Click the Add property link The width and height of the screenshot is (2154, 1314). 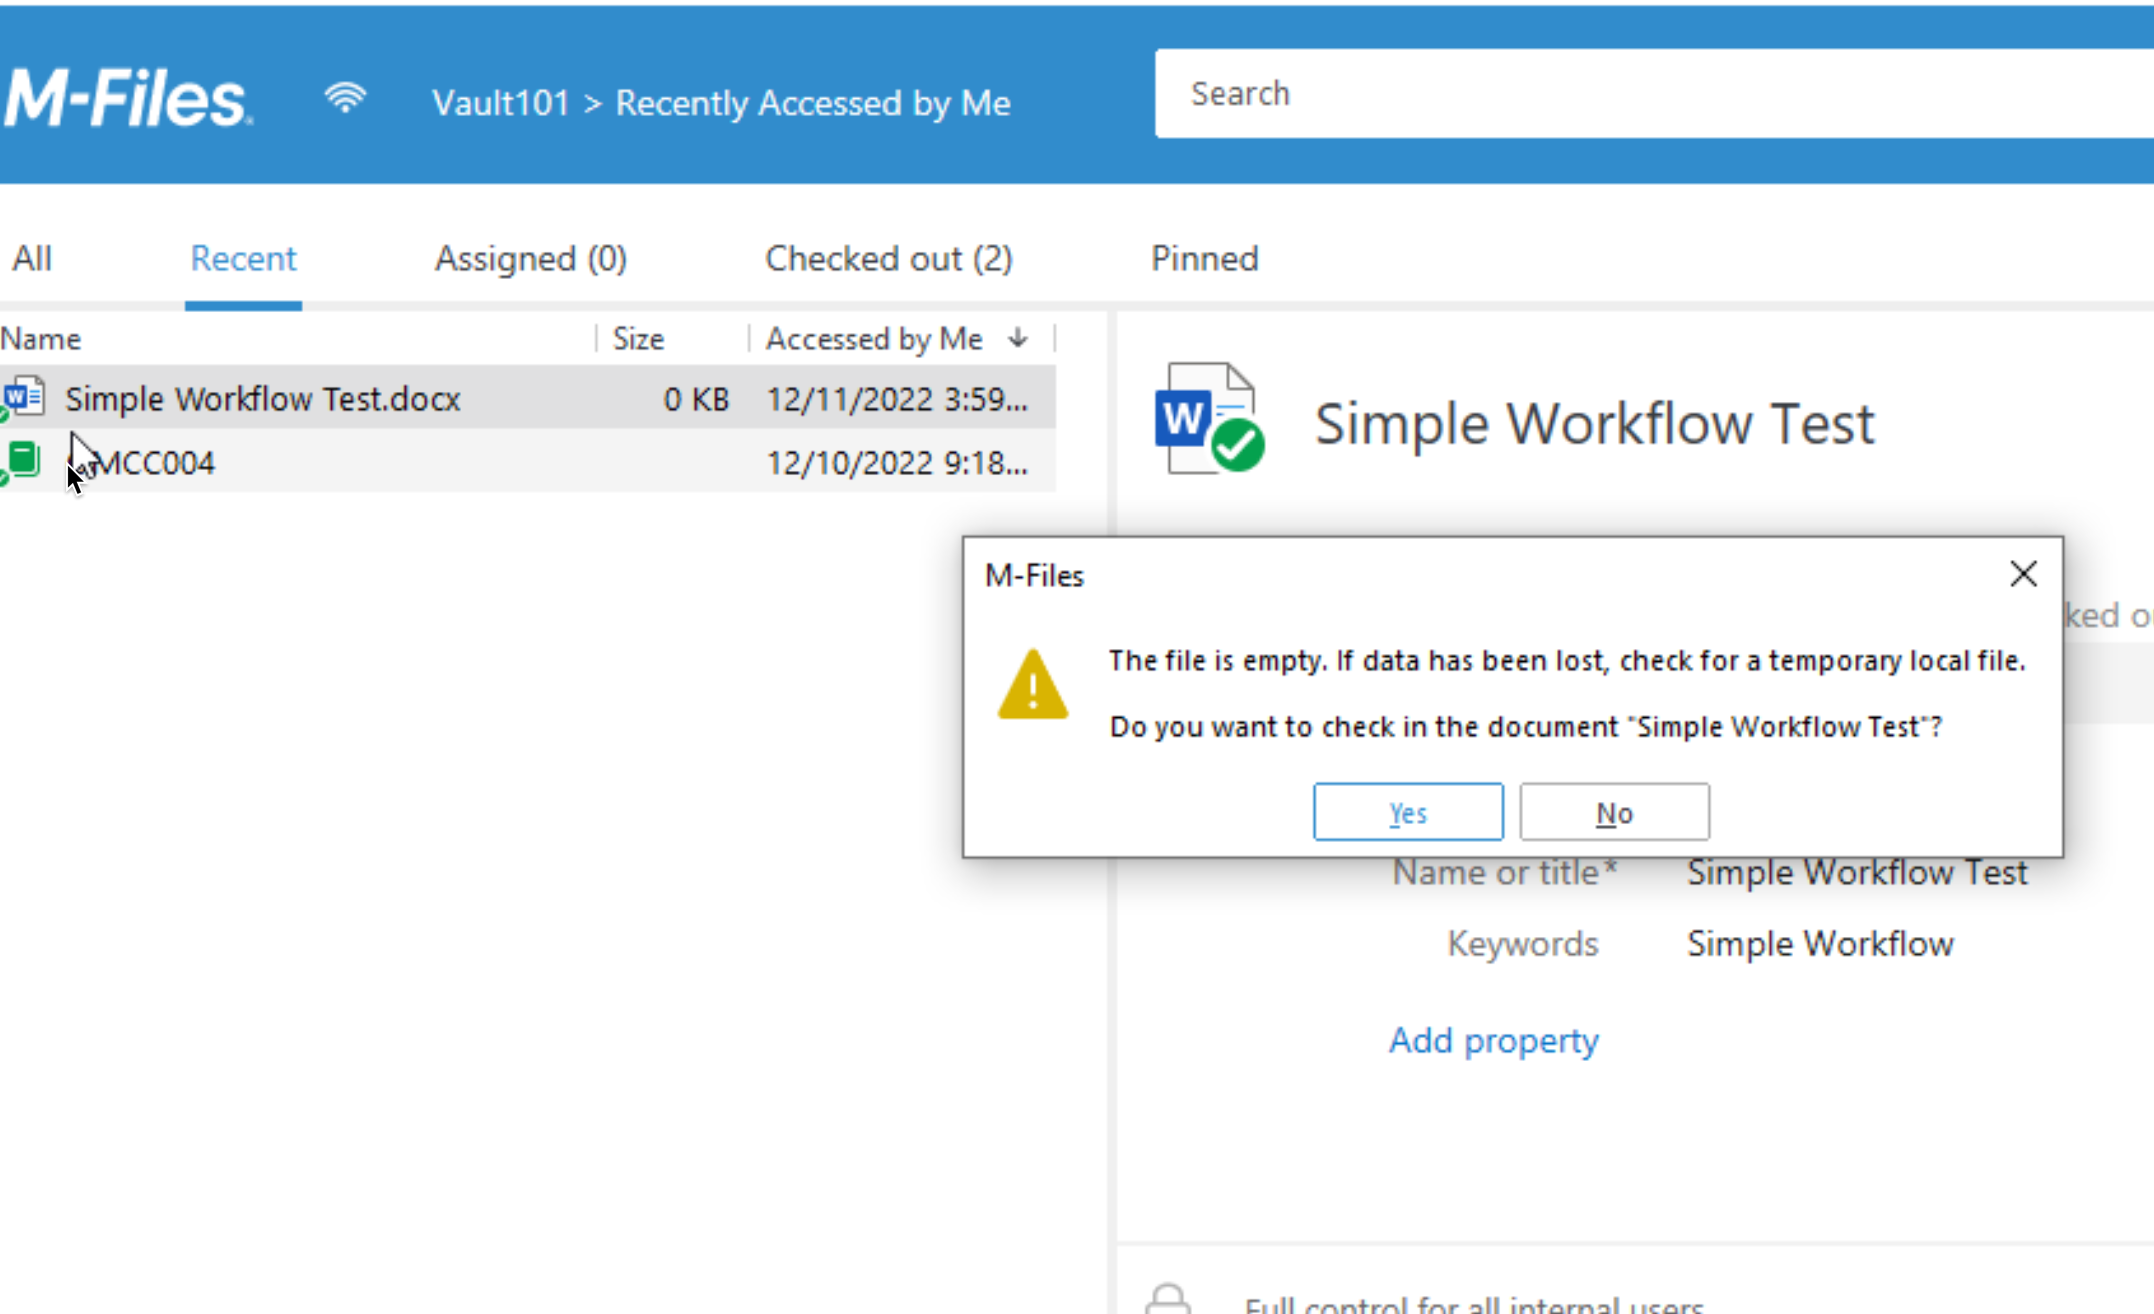(1493, 1040)
